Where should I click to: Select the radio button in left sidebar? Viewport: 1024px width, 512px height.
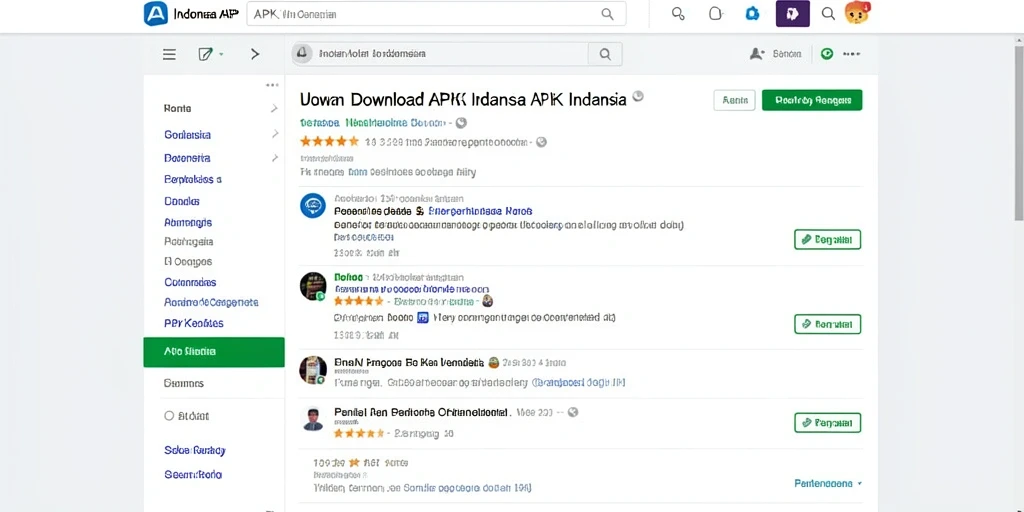169,415
